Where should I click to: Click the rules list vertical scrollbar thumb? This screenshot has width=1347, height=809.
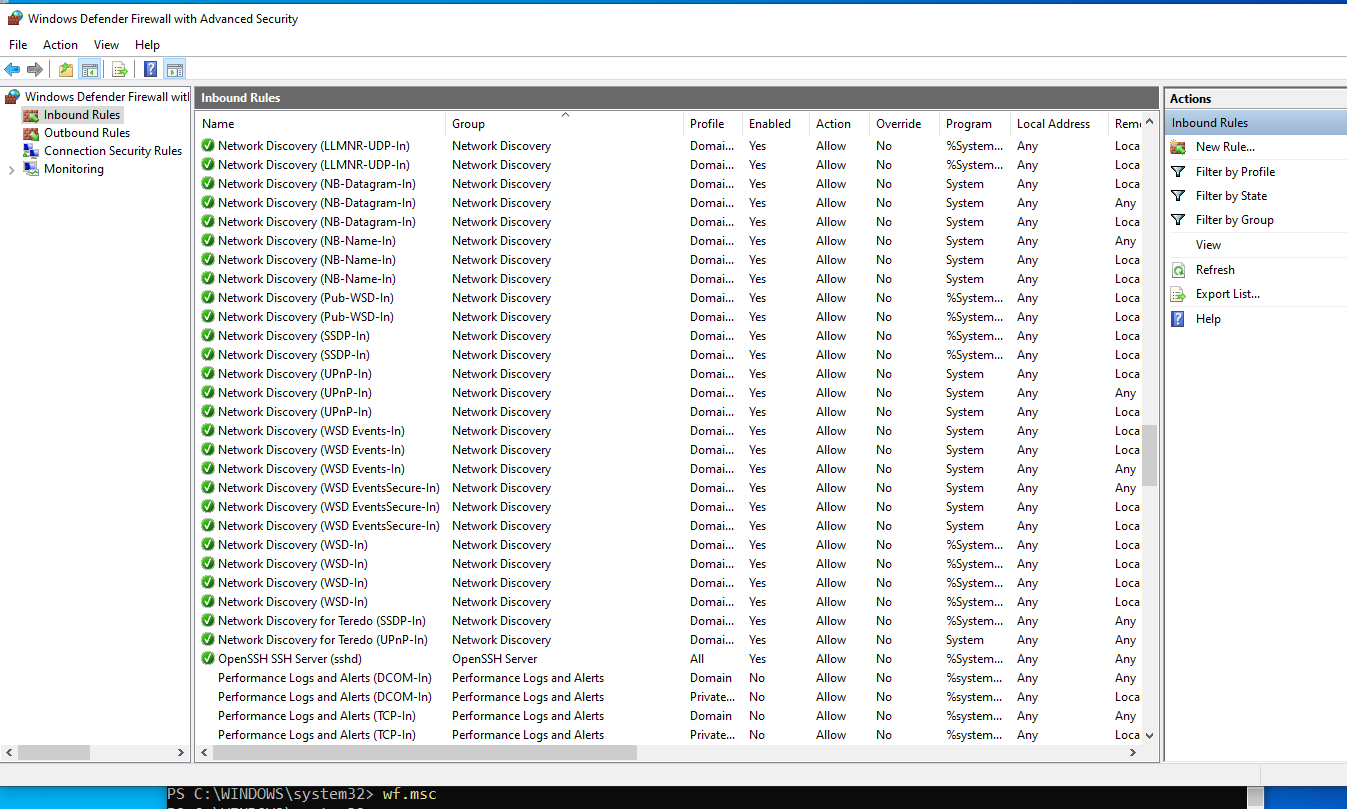click(x=1149, y=455)
